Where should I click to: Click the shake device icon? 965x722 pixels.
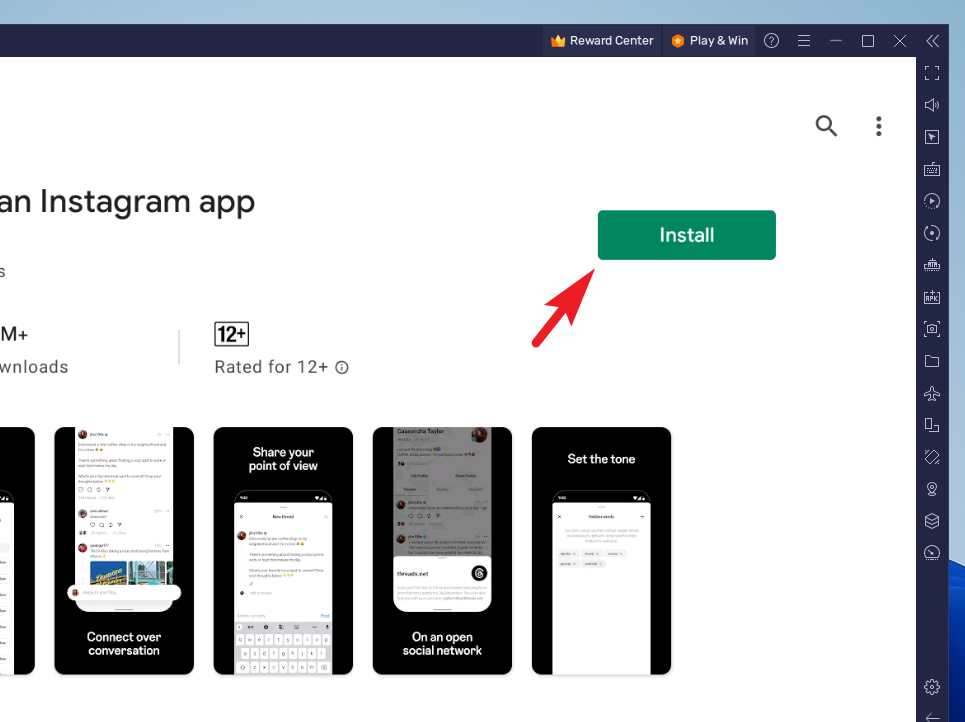click(932, 457)
